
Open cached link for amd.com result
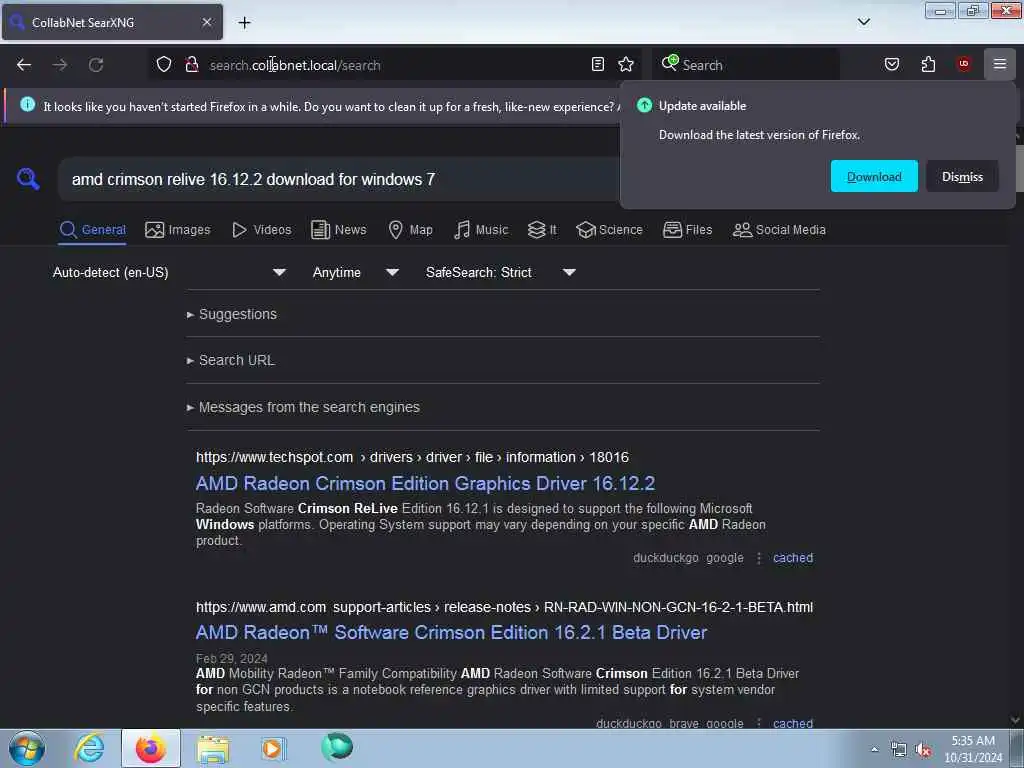click(x=793, y=723)
